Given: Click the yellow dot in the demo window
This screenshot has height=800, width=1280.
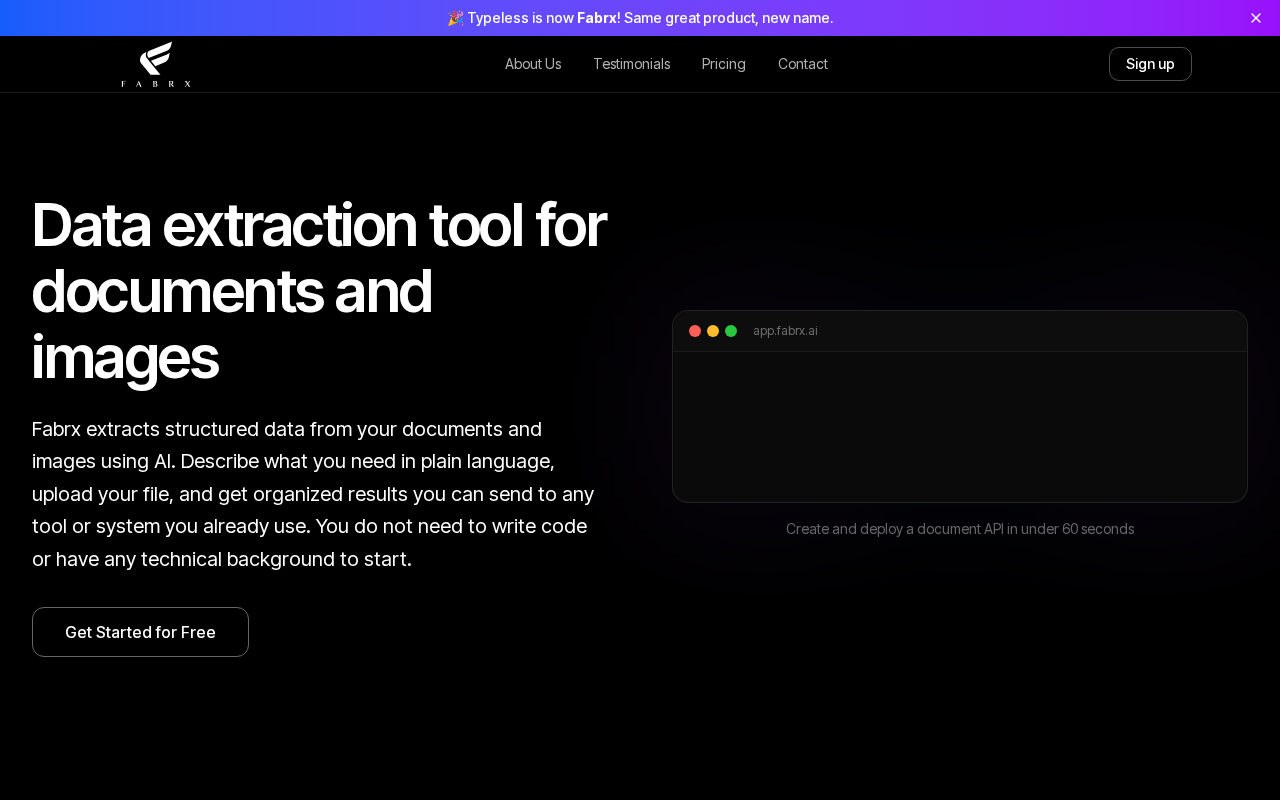Looking at the screenshot, I should (x=713, y=331).
